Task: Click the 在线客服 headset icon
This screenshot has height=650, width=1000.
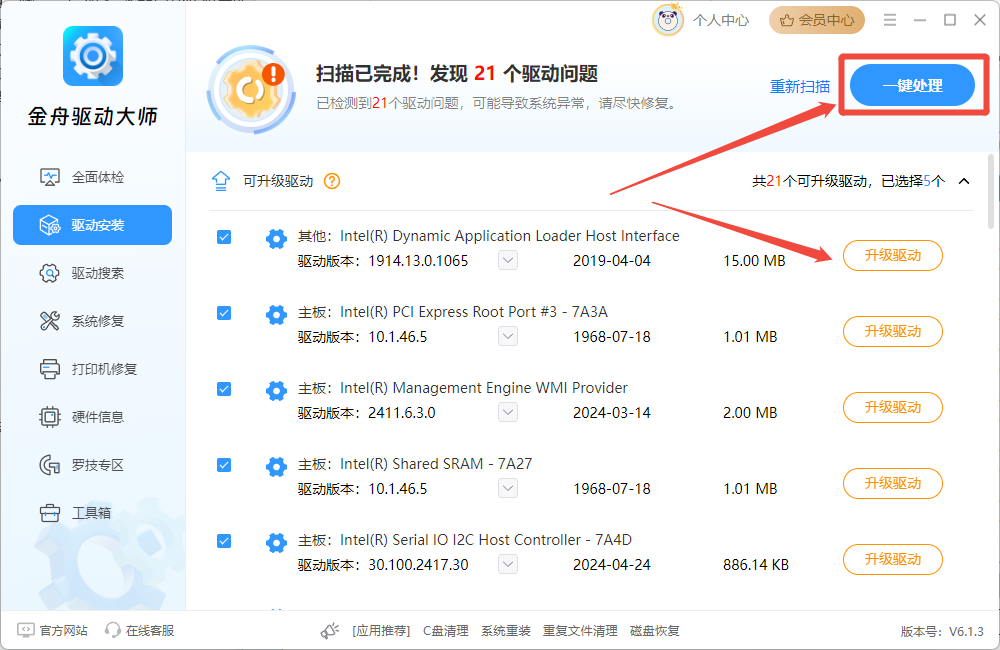Action: [113, 630]
